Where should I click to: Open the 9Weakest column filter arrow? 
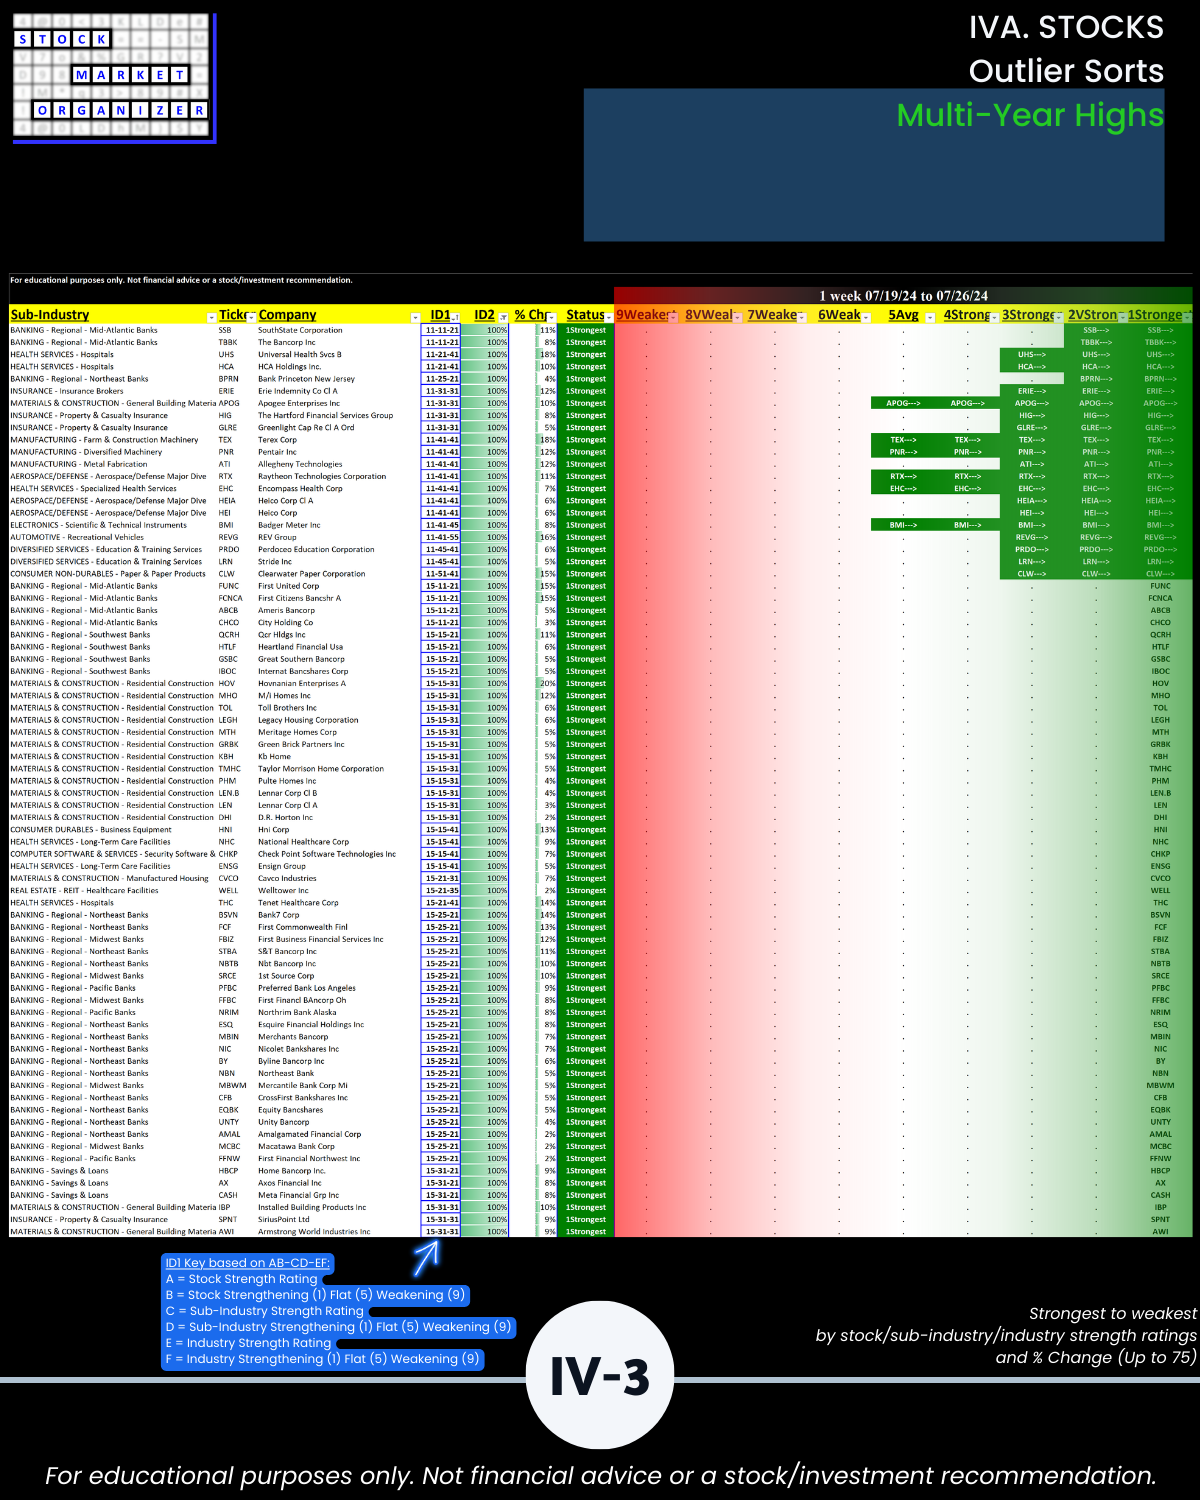point(672,317)
